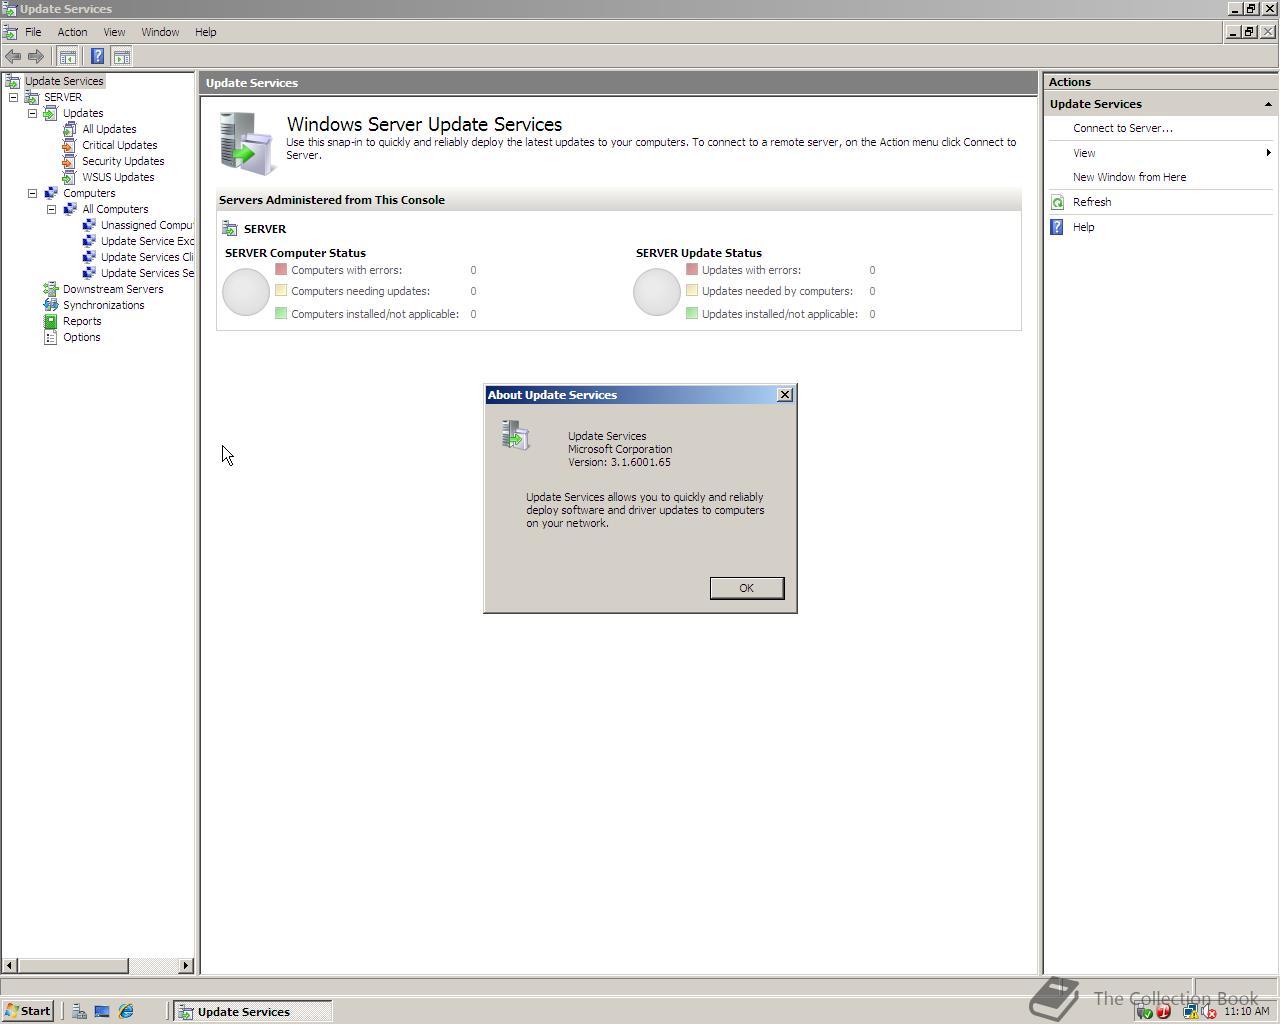Click Update Services taskbar button

pyautogui.click(x=252, y=1011)
